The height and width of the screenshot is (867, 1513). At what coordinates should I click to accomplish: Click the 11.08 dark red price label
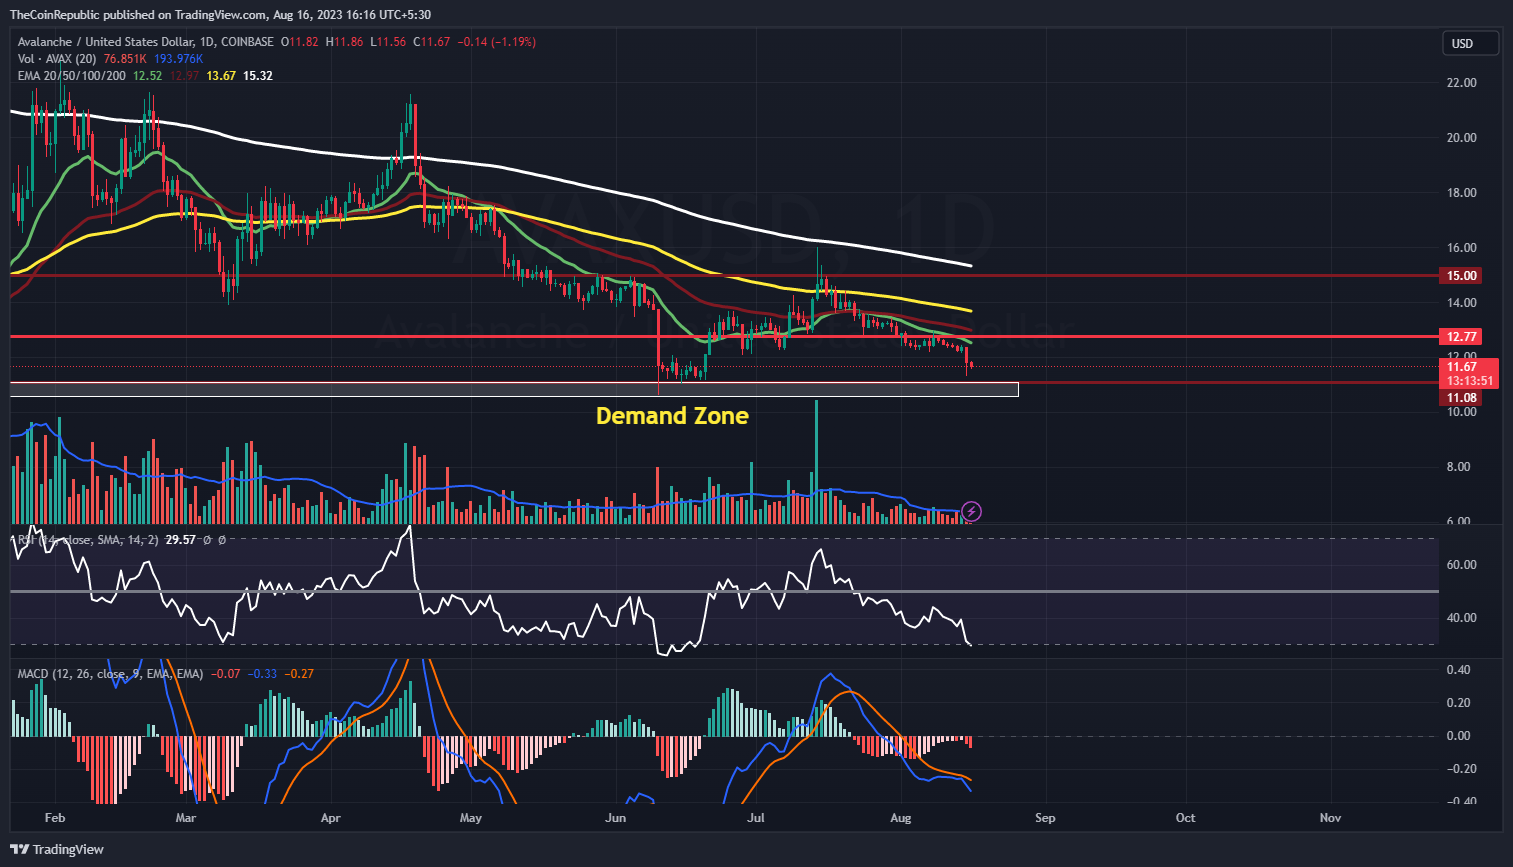click(x=1461, y=398)
